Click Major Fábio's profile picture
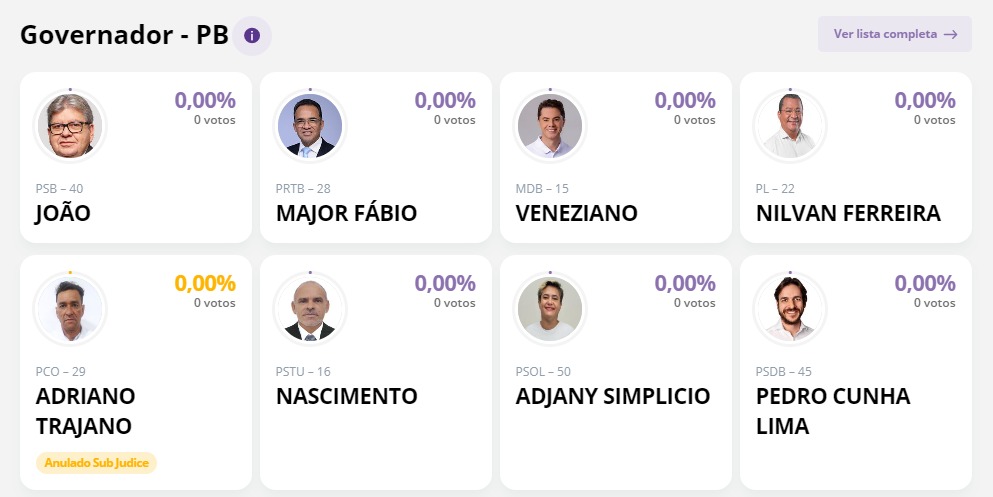 [310, 125]
